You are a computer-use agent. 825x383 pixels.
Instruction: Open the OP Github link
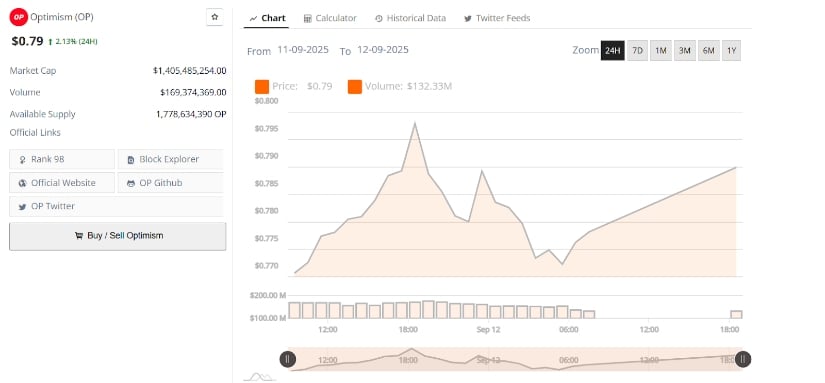pyautogui.click(x=170, y=183)
